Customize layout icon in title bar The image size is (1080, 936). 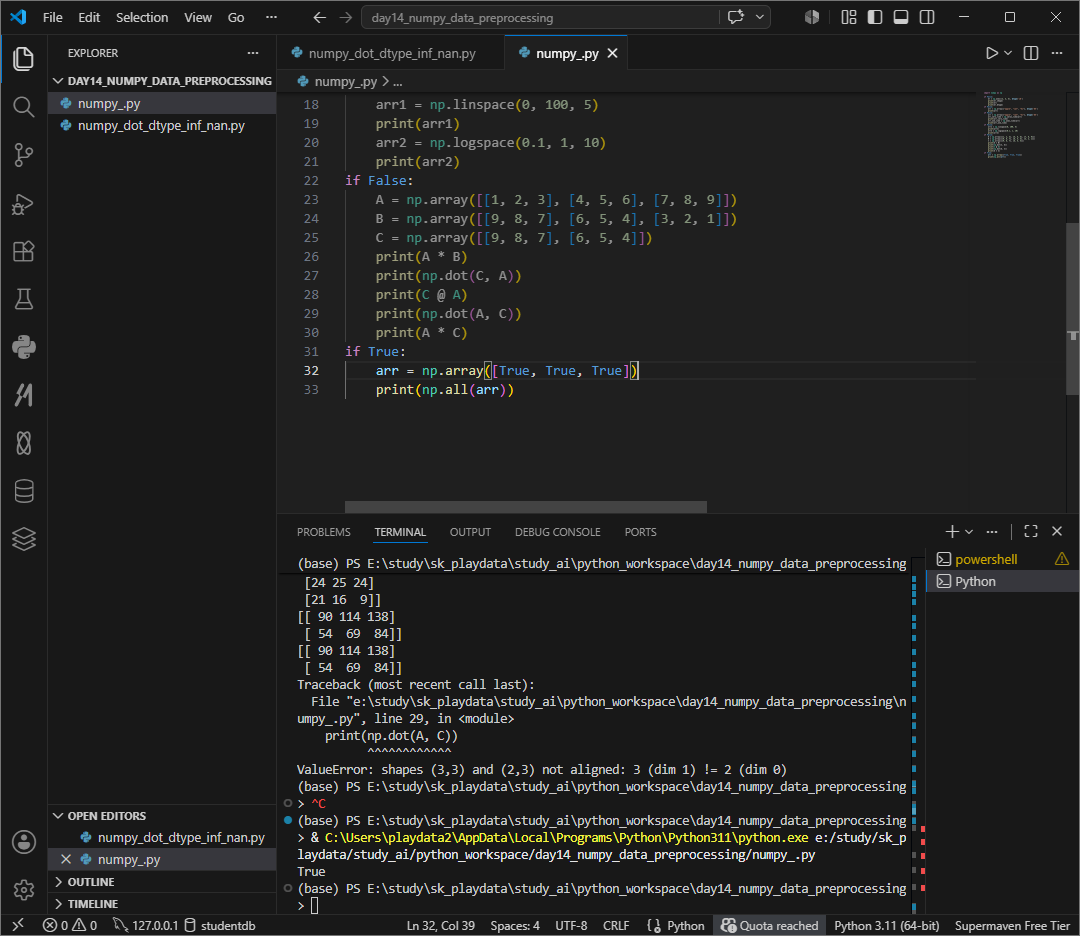coord(849,17)
